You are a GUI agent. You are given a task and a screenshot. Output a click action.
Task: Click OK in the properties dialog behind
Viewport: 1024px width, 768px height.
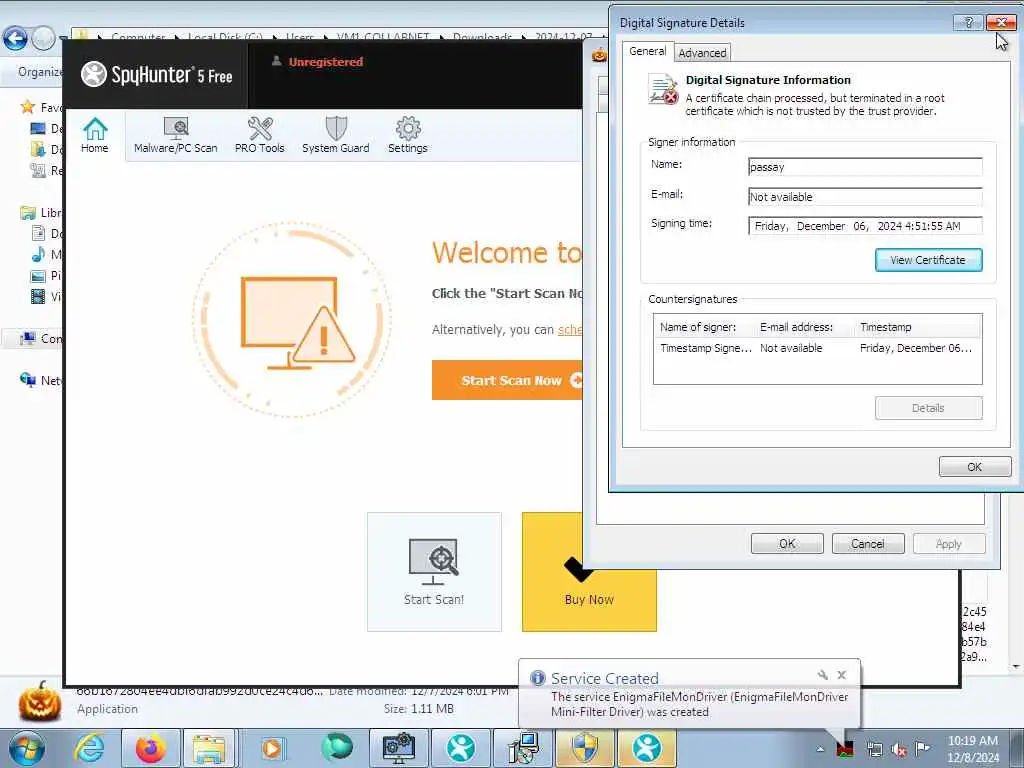[x=787, y=543]
